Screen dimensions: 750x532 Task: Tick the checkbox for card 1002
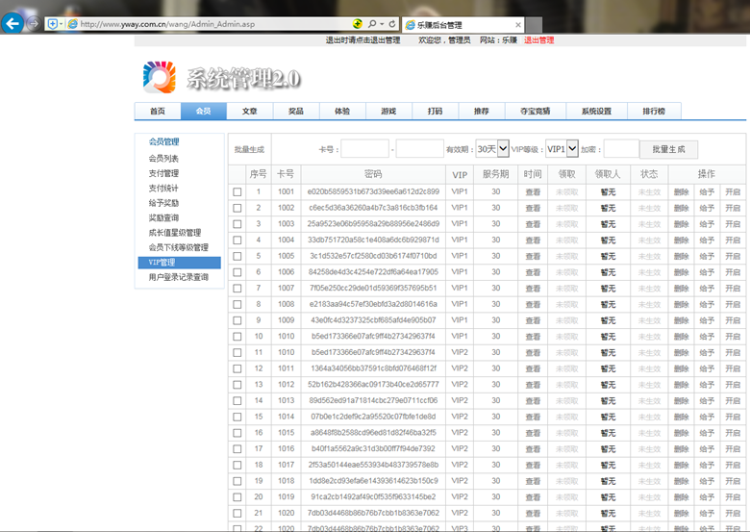click(237, 208)
